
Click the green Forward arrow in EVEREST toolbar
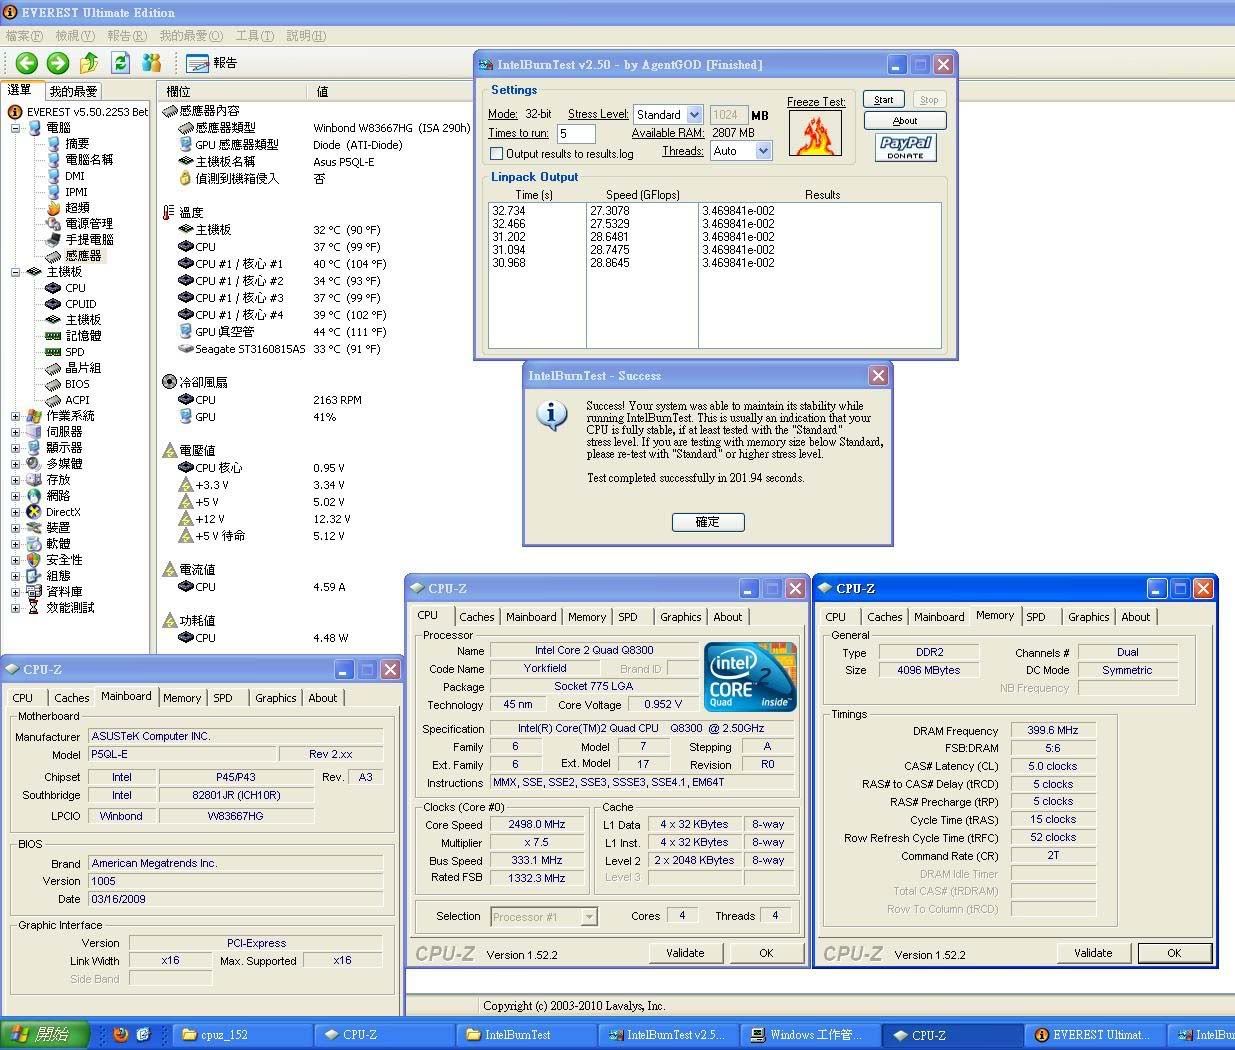pos(57,63)
